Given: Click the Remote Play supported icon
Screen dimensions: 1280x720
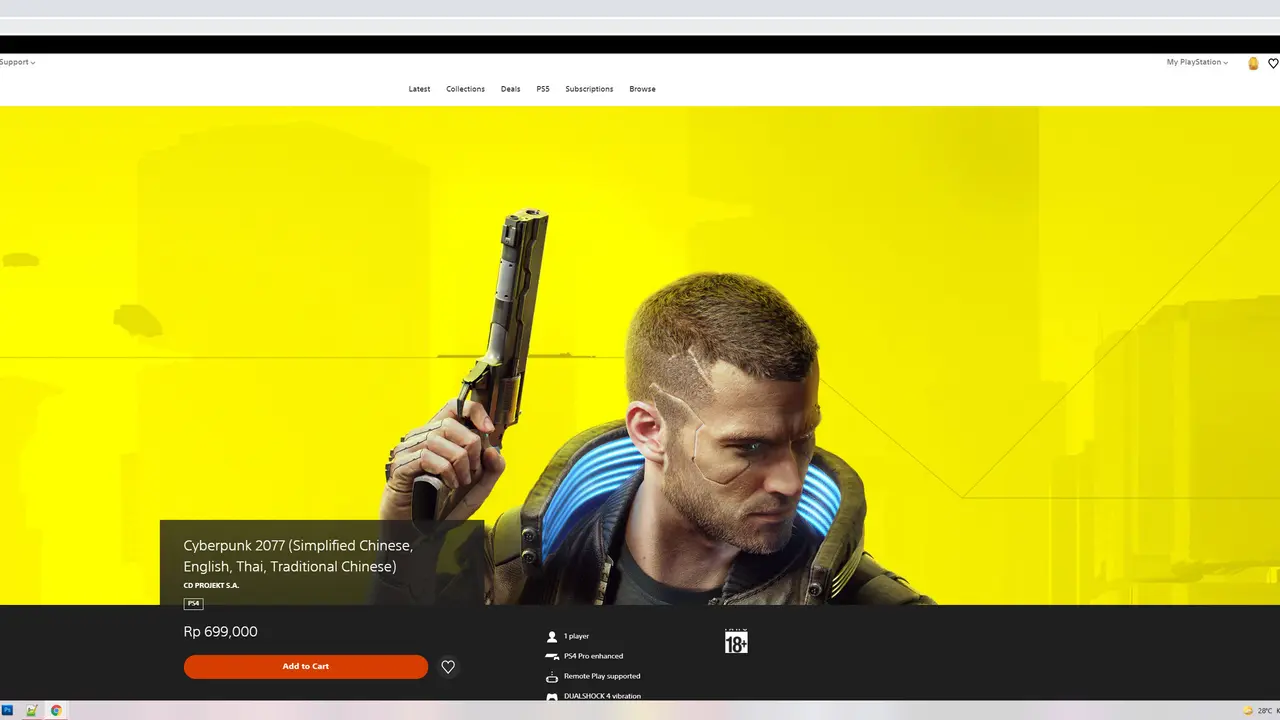Looking at the screenshot, I should point(551,676).
